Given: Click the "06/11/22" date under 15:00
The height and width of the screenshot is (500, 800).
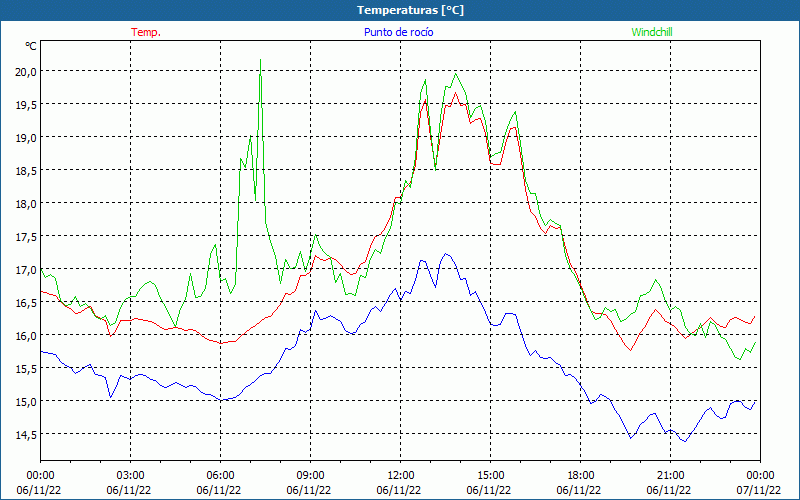Looking at the screenshot, I should coord(489,490).
